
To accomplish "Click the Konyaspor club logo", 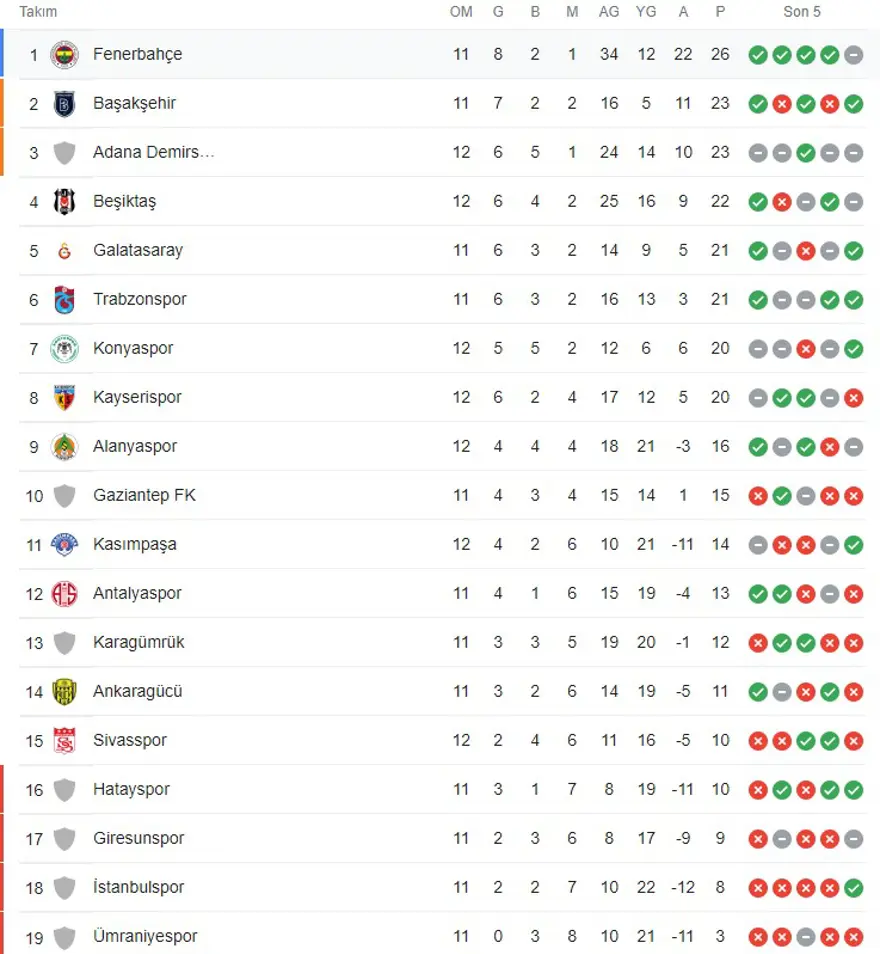I will point(64,348).
